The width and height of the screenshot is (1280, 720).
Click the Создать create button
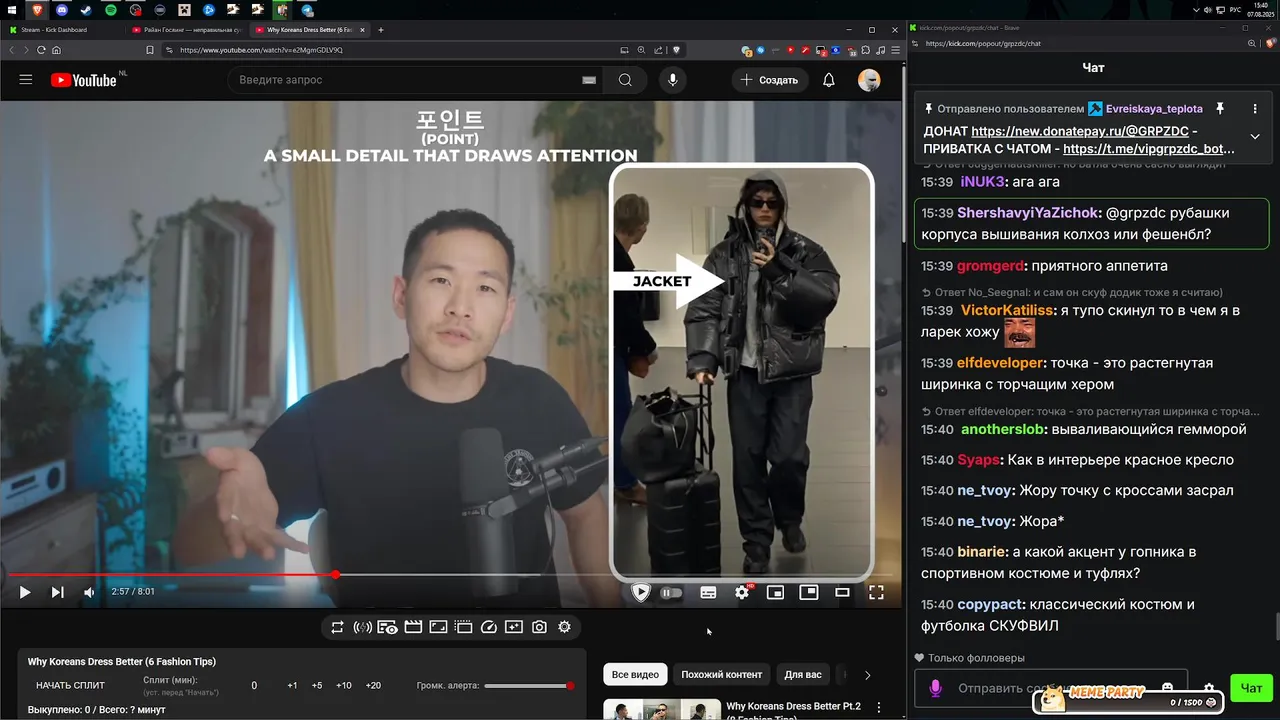click(x=769, y=80)
